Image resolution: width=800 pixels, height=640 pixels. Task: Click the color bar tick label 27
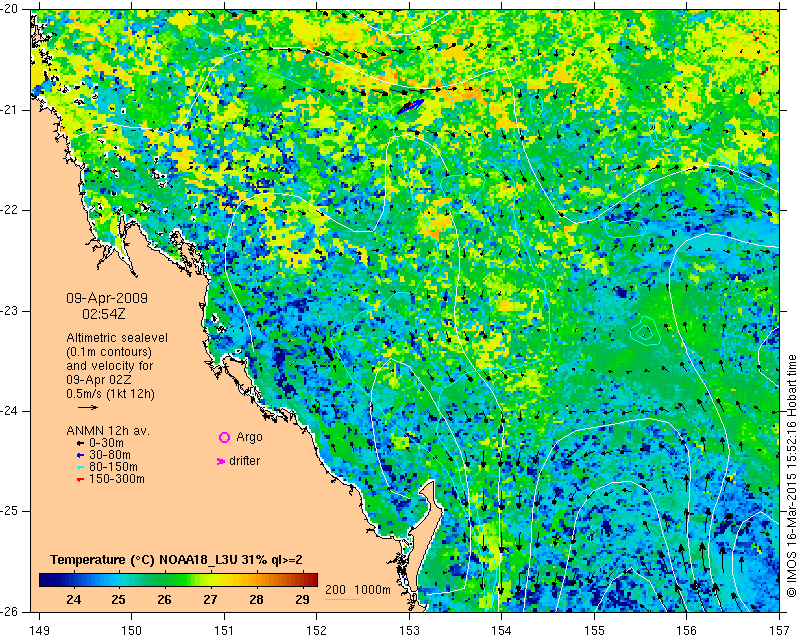[x=210, y=599]
